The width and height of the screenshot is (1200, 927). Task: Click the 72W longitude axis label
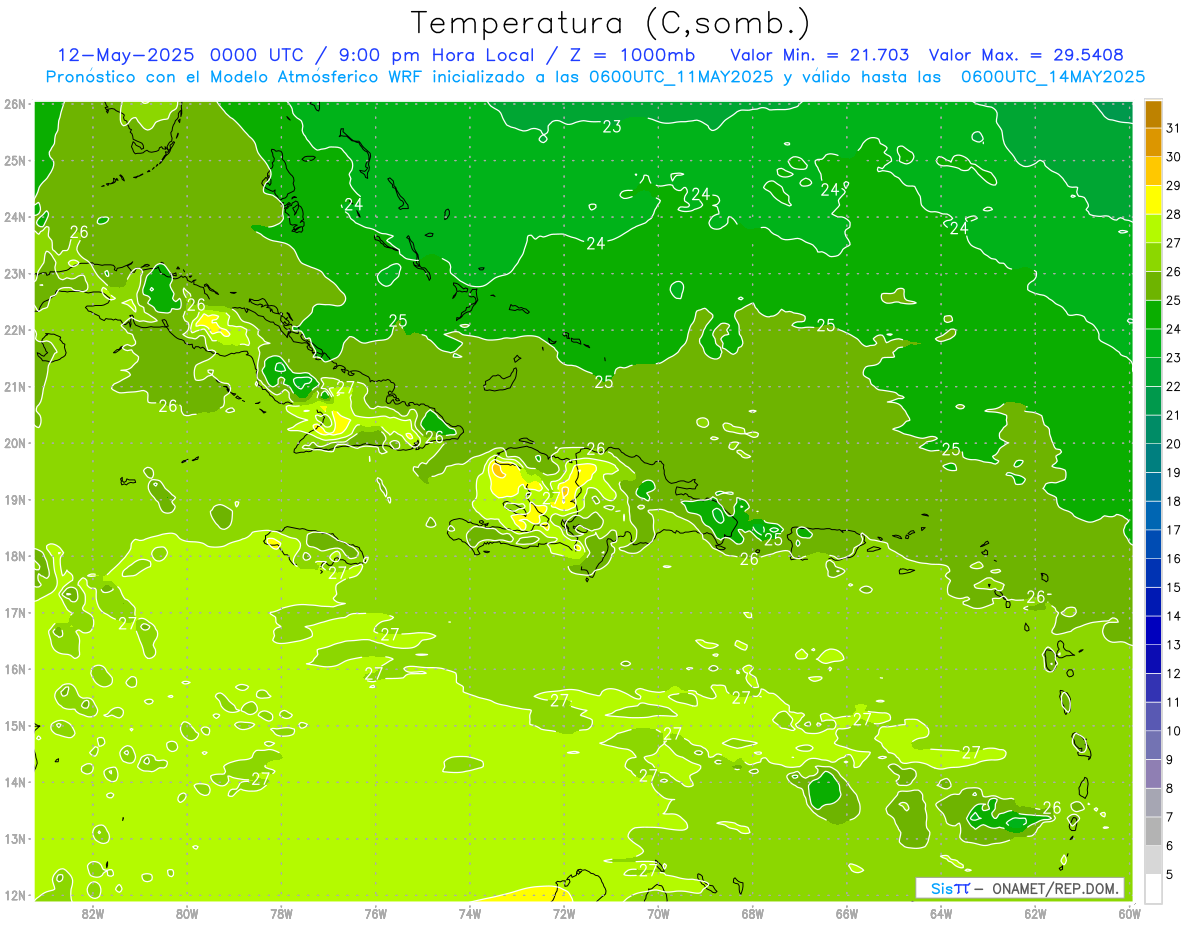tap(564, 913)
